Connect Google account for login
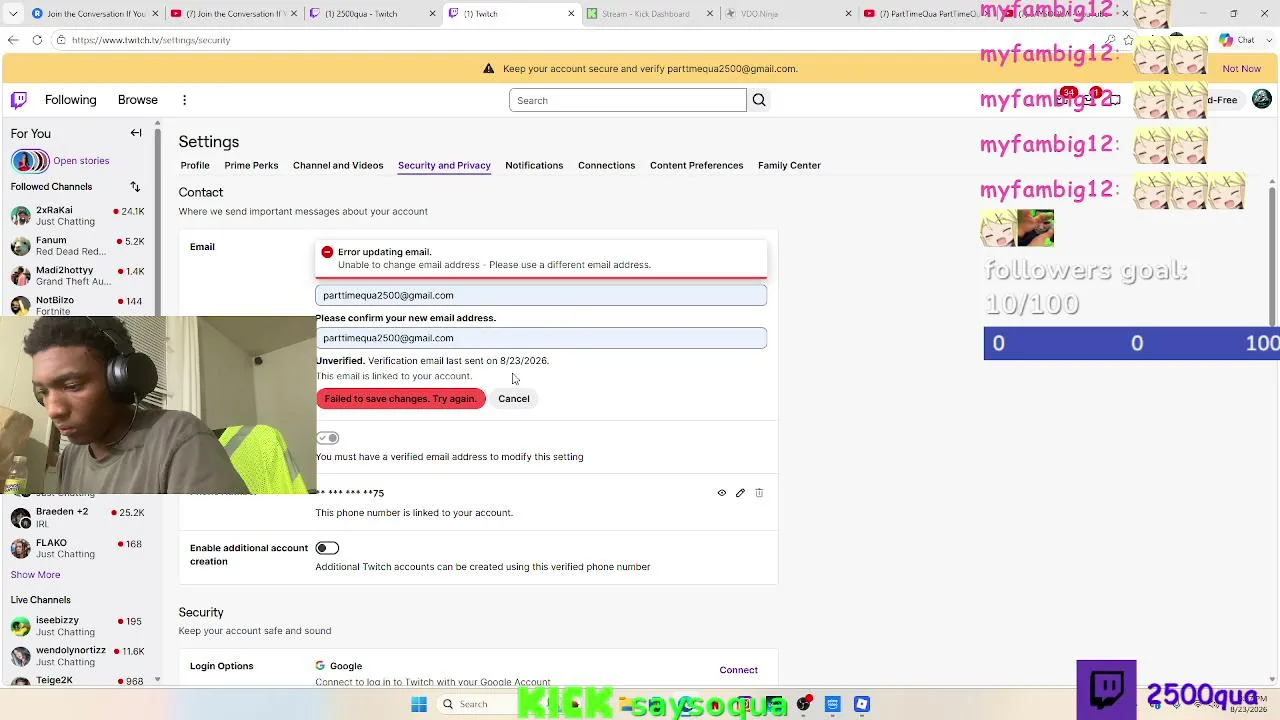This screenshot has height=720, width=1280. tap(738, 670)
